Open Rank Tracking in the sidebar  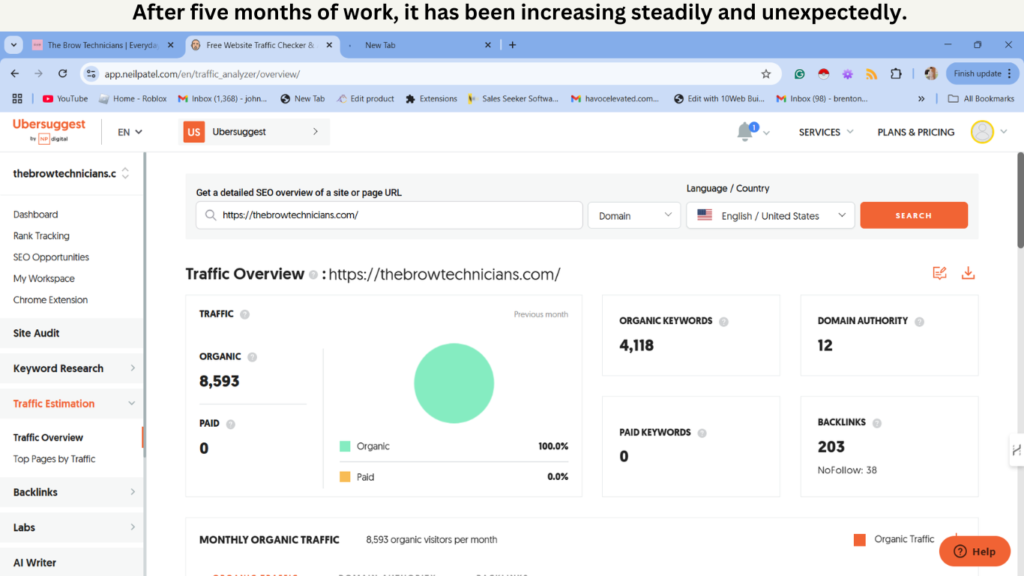click(41, 236)
